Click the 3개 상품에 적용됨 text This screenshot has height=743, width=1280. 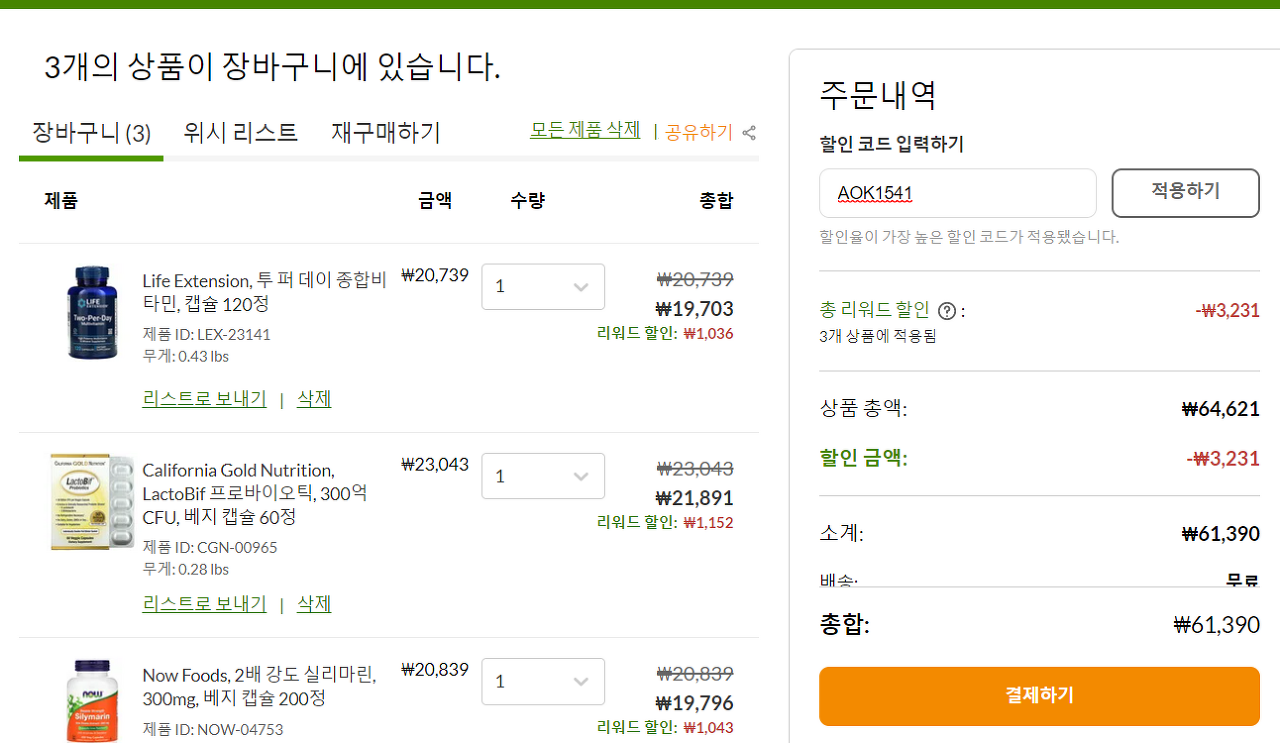coord(877,336)
